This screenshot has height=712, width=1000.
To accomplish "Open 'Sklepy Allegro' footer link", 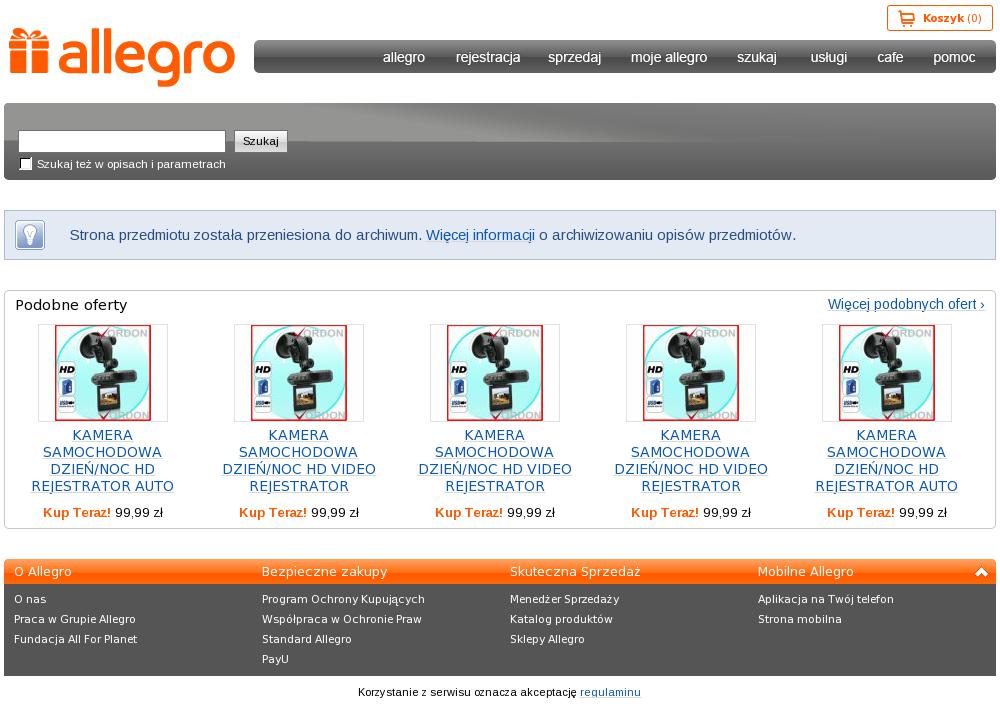I will tap(547, 639).
